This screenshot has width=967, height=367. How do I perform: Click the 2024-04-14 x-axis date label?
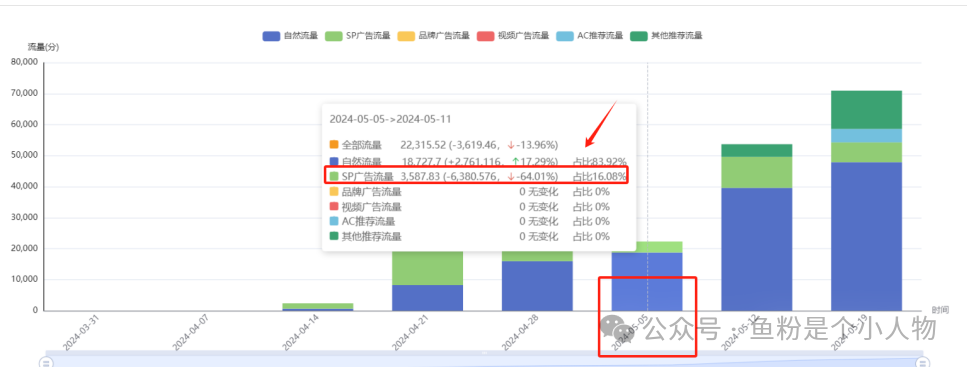coord(301,331)
